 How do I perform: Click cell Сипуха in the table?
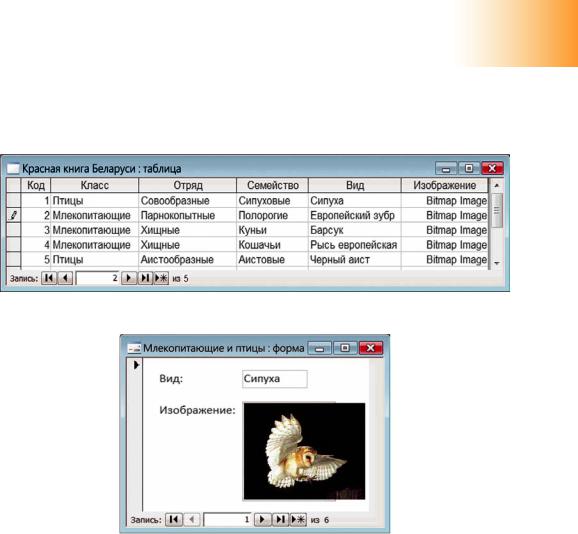[x=355, y=200]
